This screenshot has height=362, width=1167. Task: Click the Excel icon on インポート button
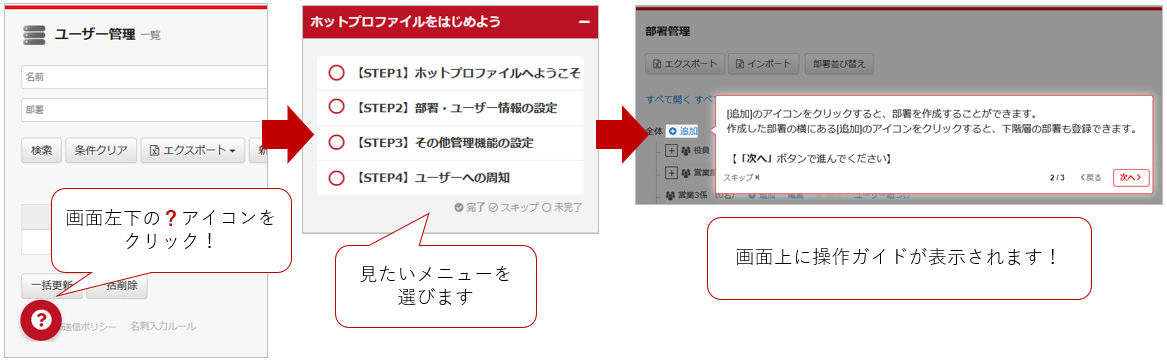741,64
